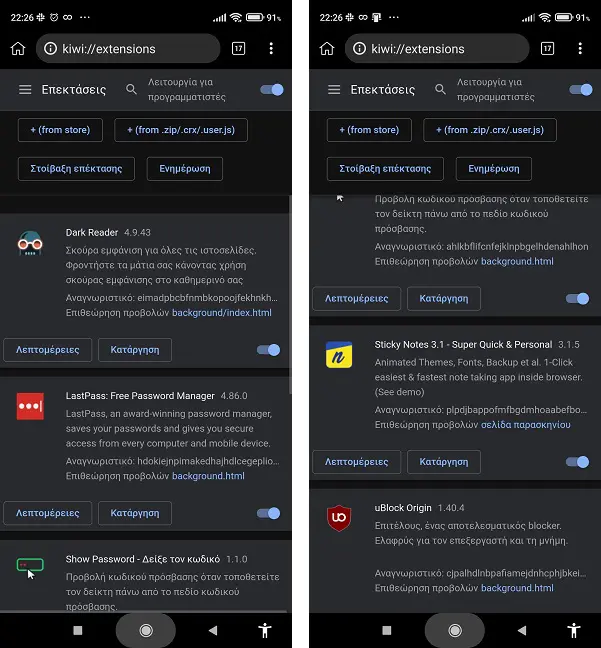The height and width of the screenshot is (648, 601).
Task: Toggle developer mode switch in left screenshot
Action: coord(272,90)
